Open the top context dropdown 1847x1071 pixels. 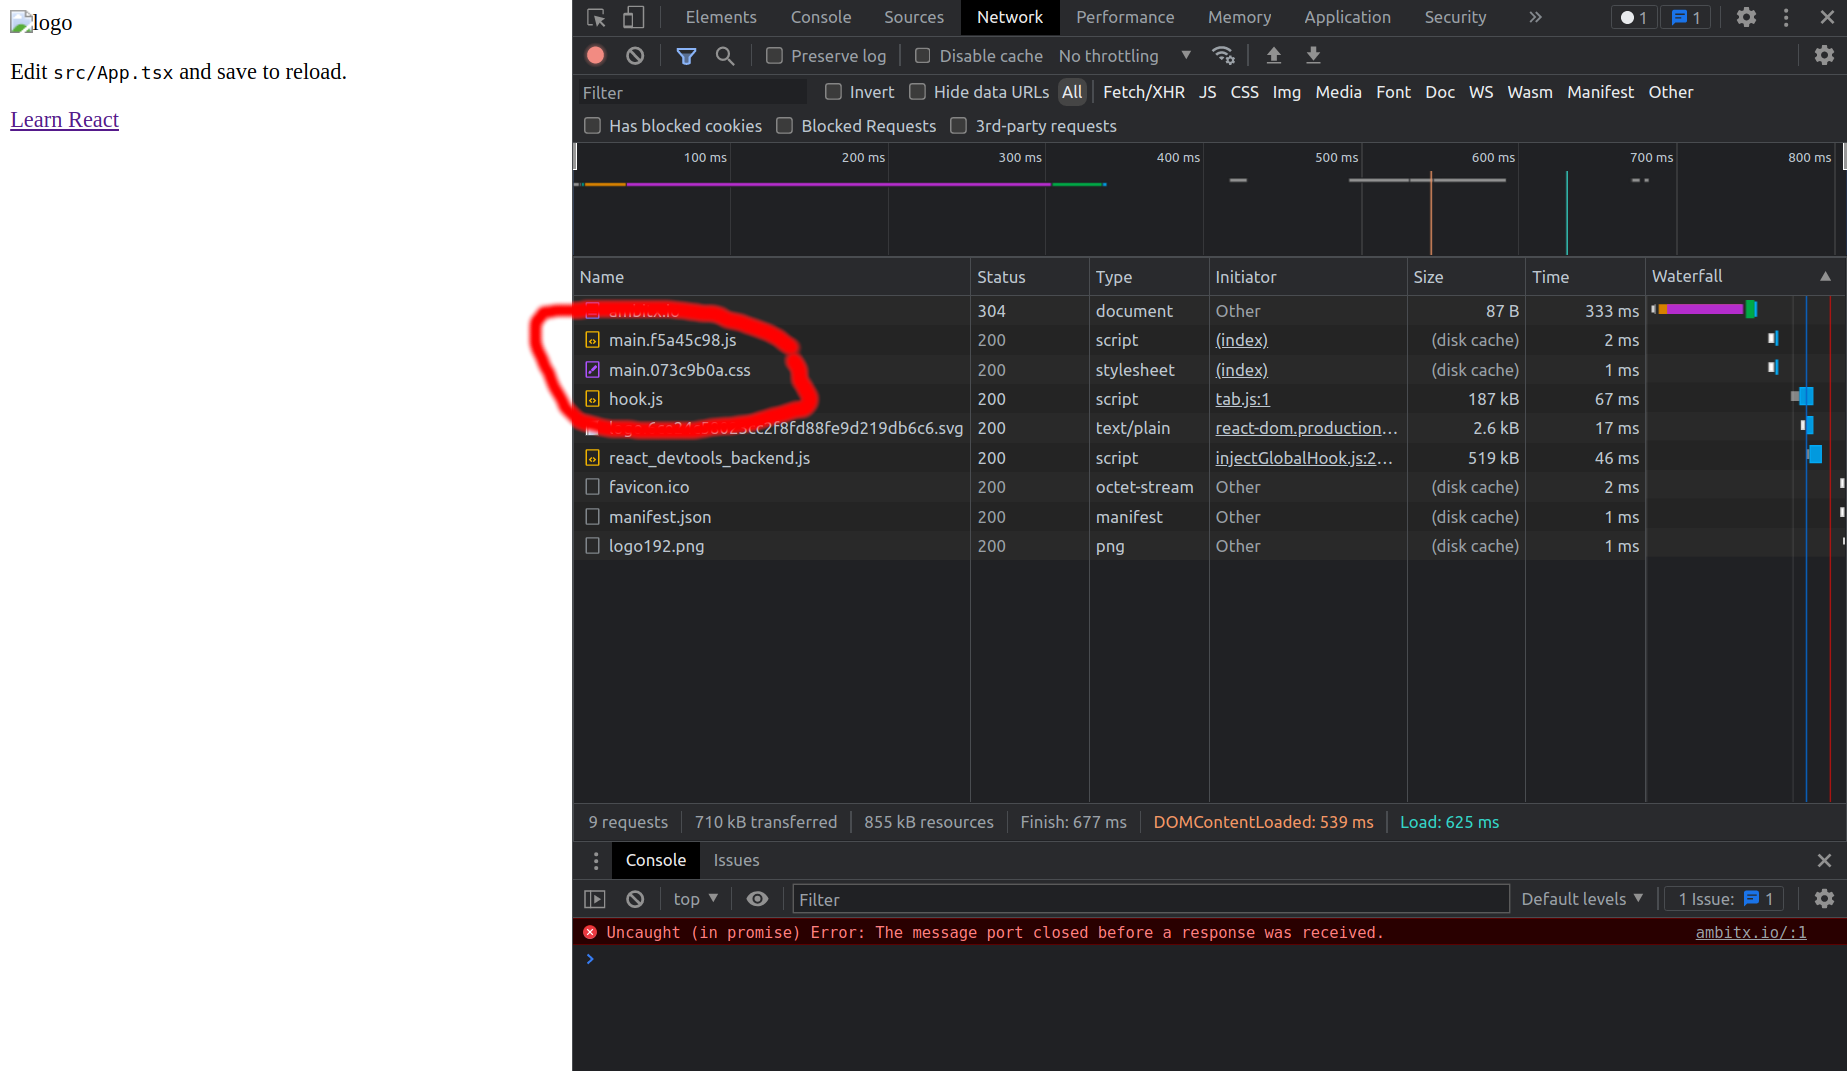pos(695,899)
